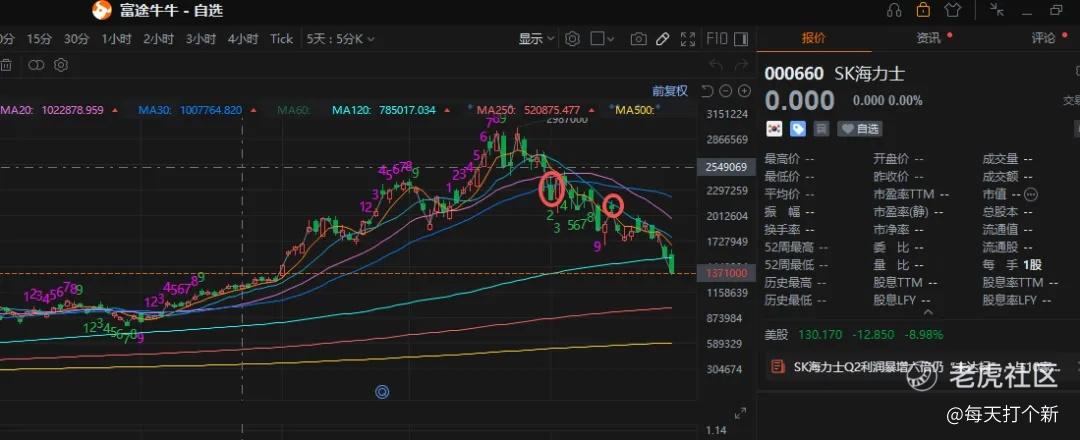This screenshot has width=1080, height=440.
Task: Open the skin theme shirt icon
Action: coord(953,10)
